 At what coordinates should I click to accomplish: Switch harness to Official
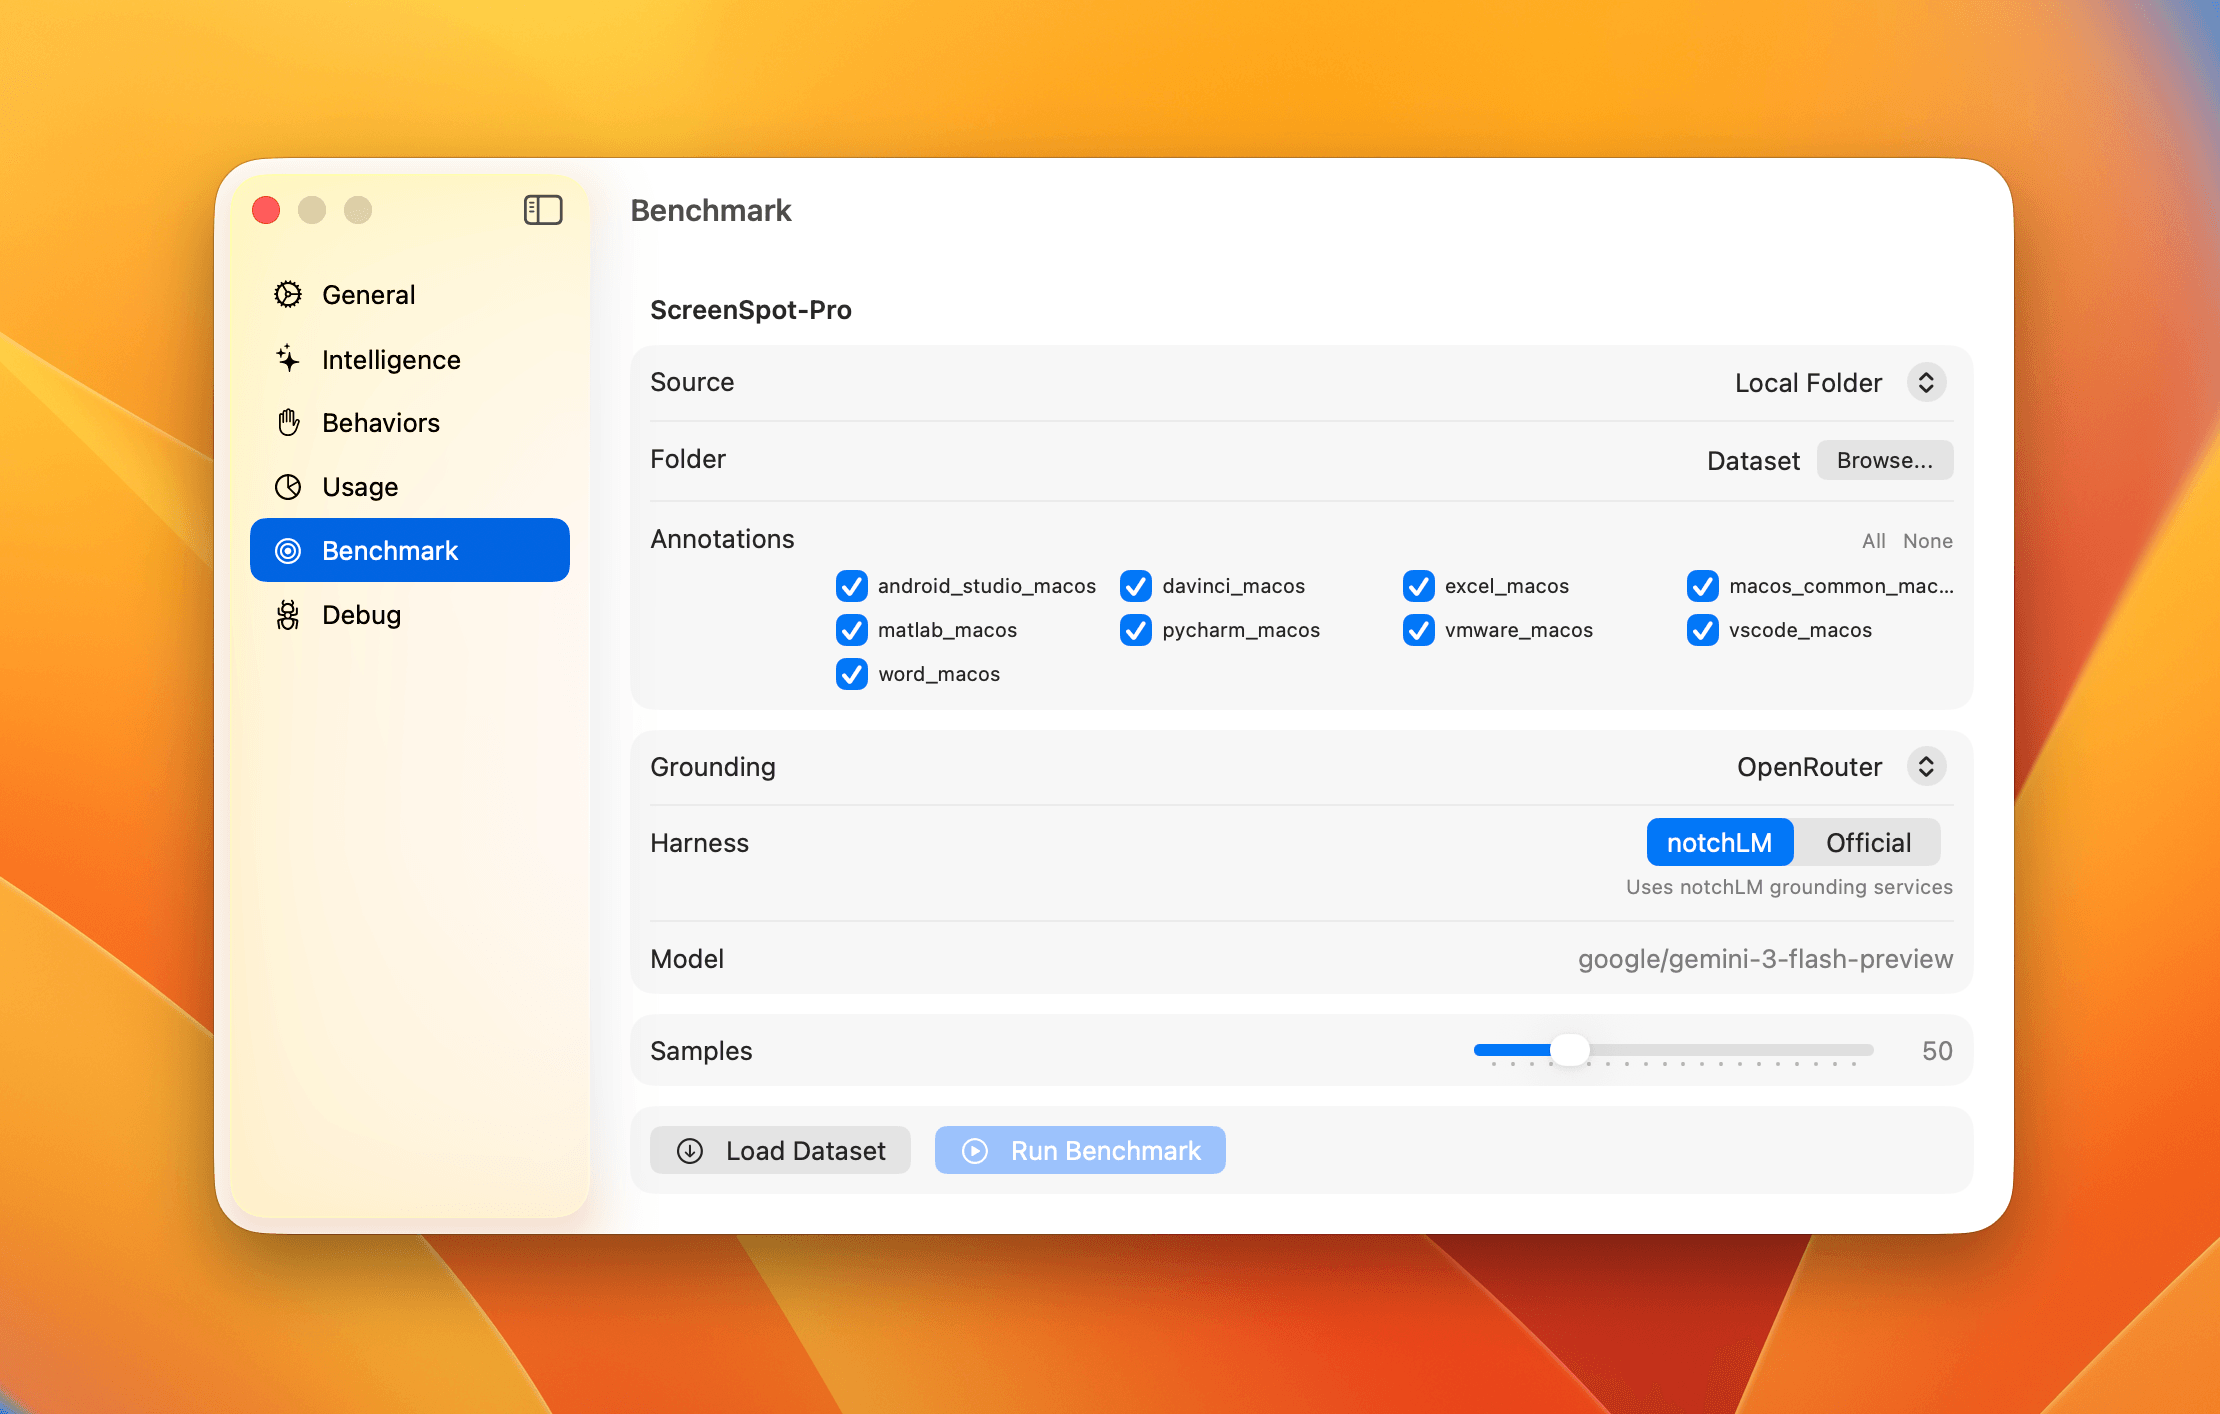click(1868, 843)
